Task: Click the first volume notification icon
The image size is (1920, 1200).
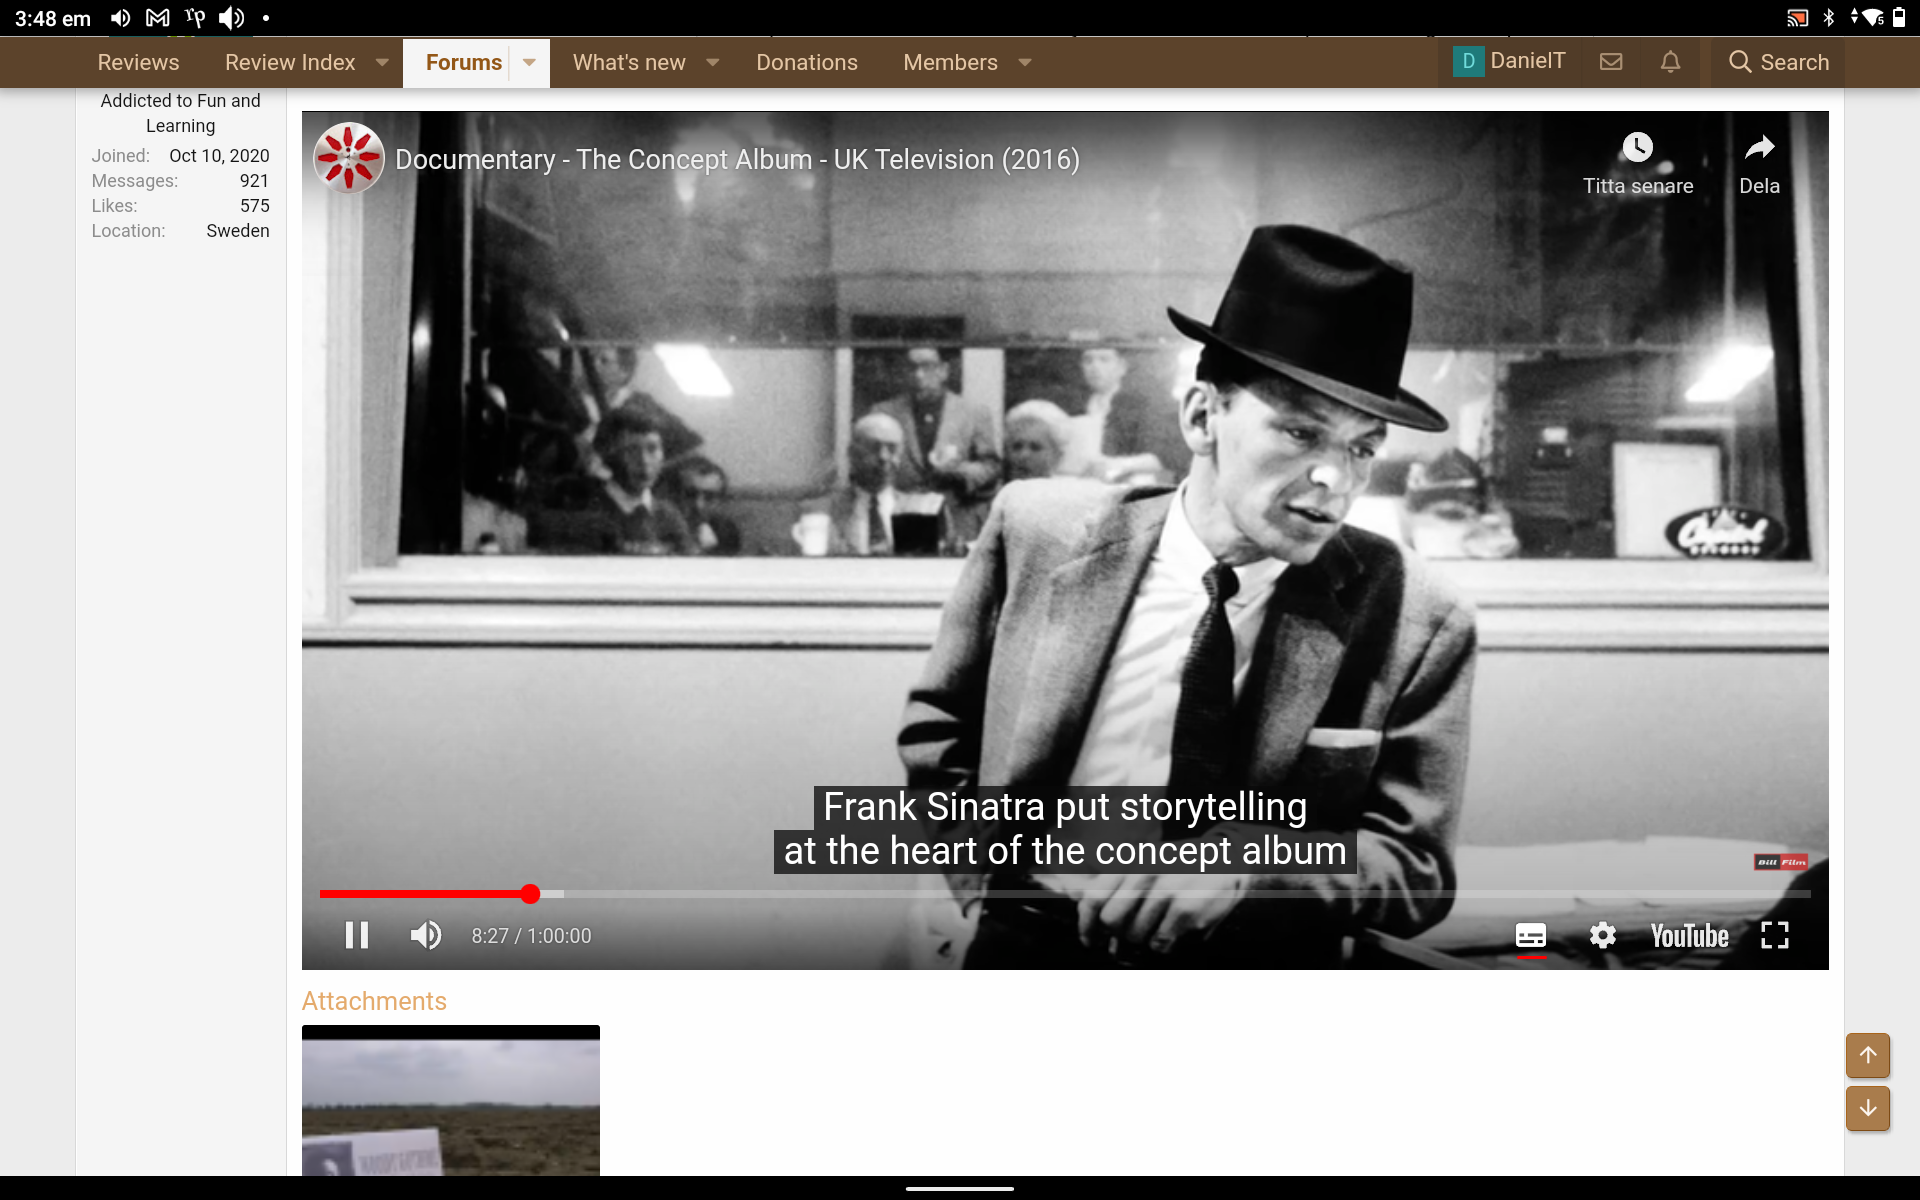Action: (121, 18)
